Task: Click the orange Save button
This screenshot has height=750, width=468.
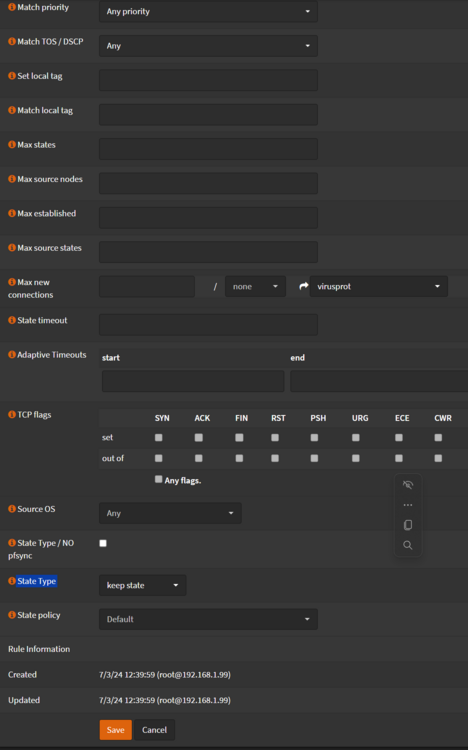Action: point(115,729)
